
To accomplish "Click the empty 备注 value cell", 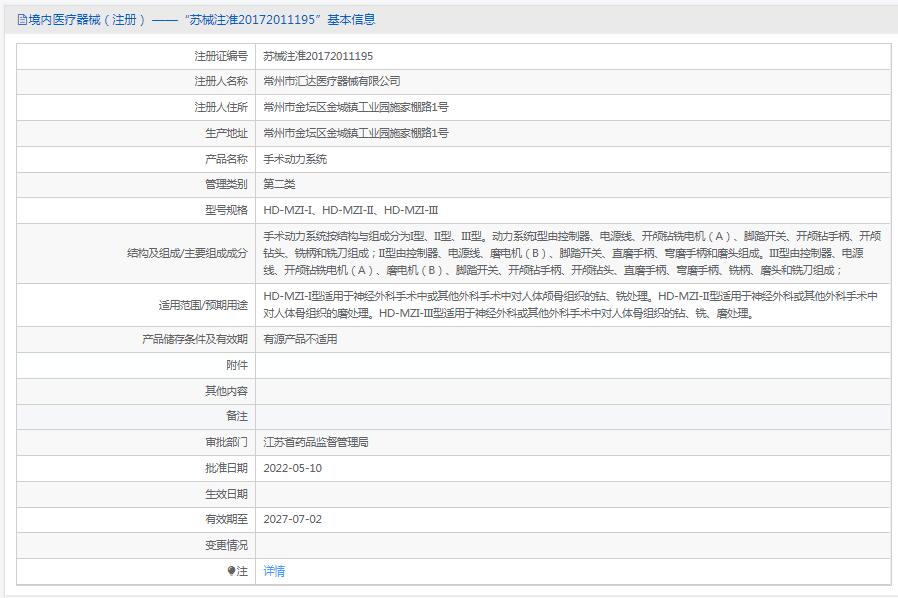I will click(570, 416).
